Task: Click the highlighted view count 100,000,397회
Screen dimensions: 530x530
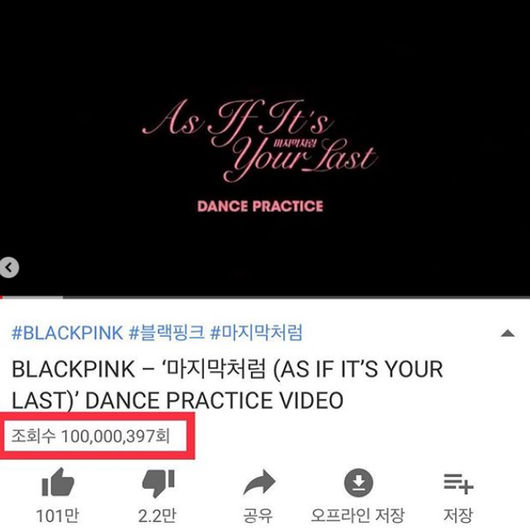Action: tap(90, 436)
